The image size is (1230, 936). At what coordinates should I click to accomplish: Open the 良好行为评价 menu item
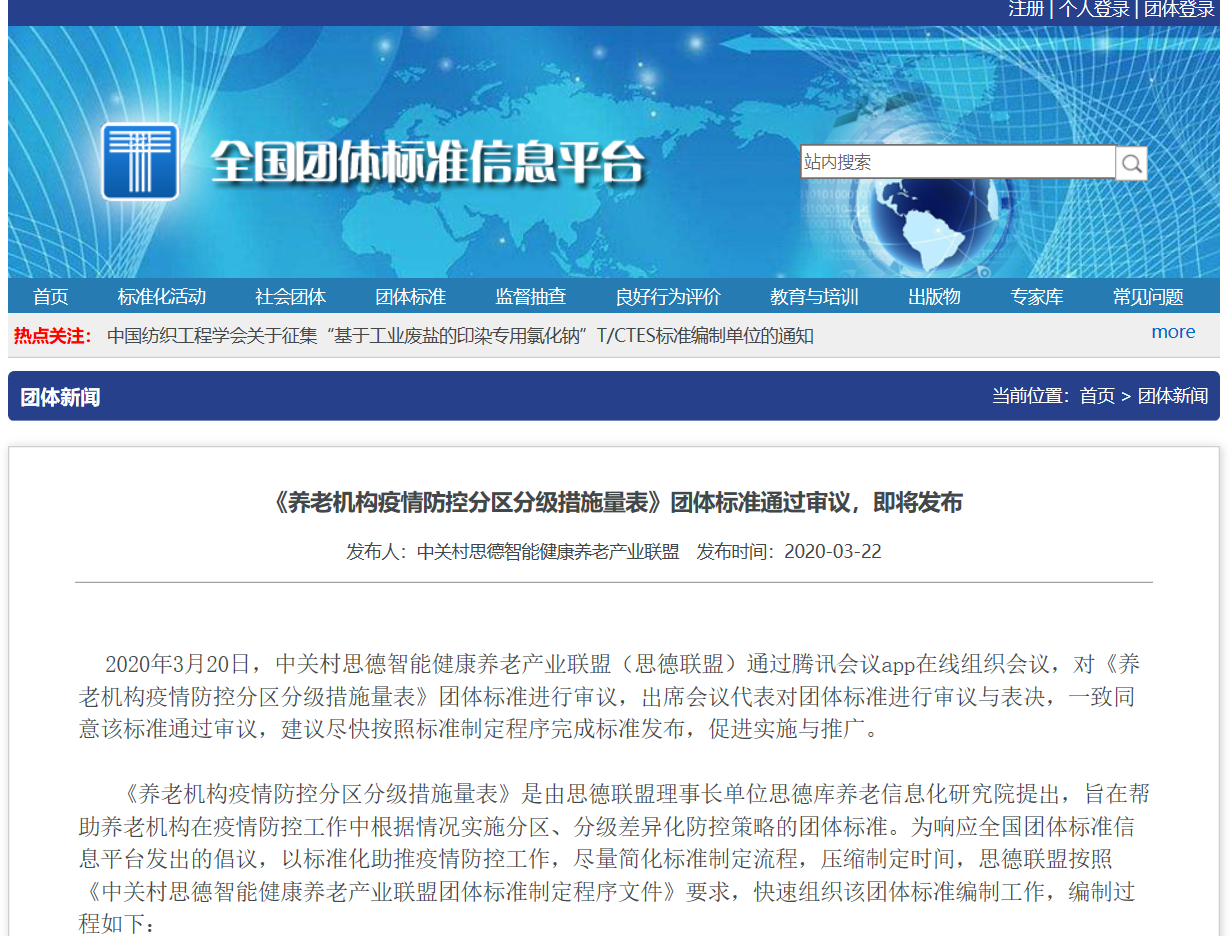click(668, 296)
